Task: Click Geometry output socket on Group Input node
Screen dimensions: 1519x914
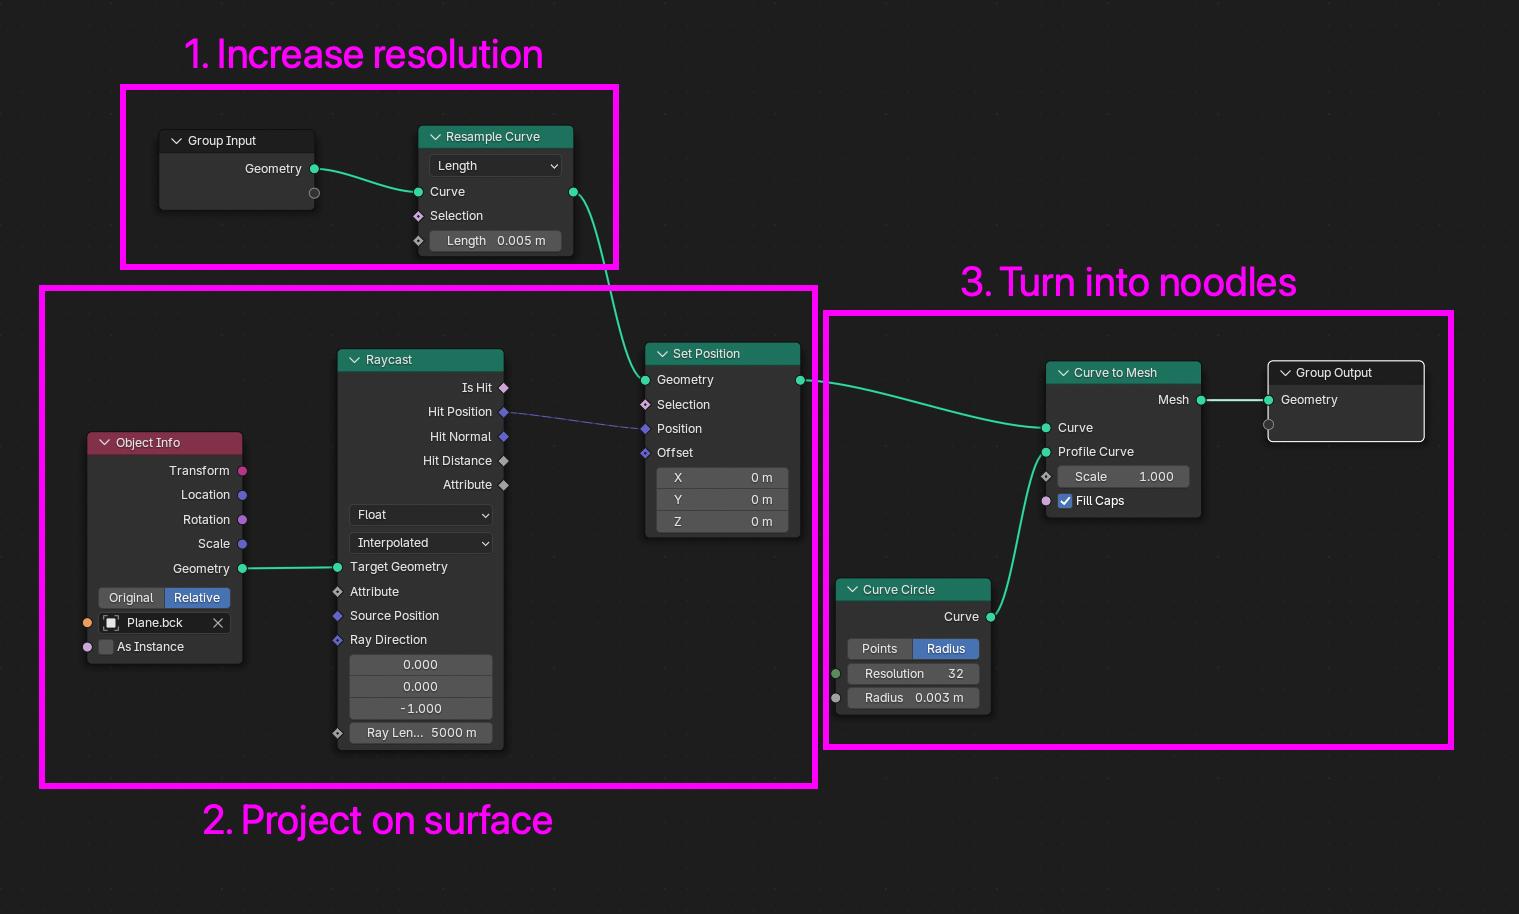Action: point(314,169)
